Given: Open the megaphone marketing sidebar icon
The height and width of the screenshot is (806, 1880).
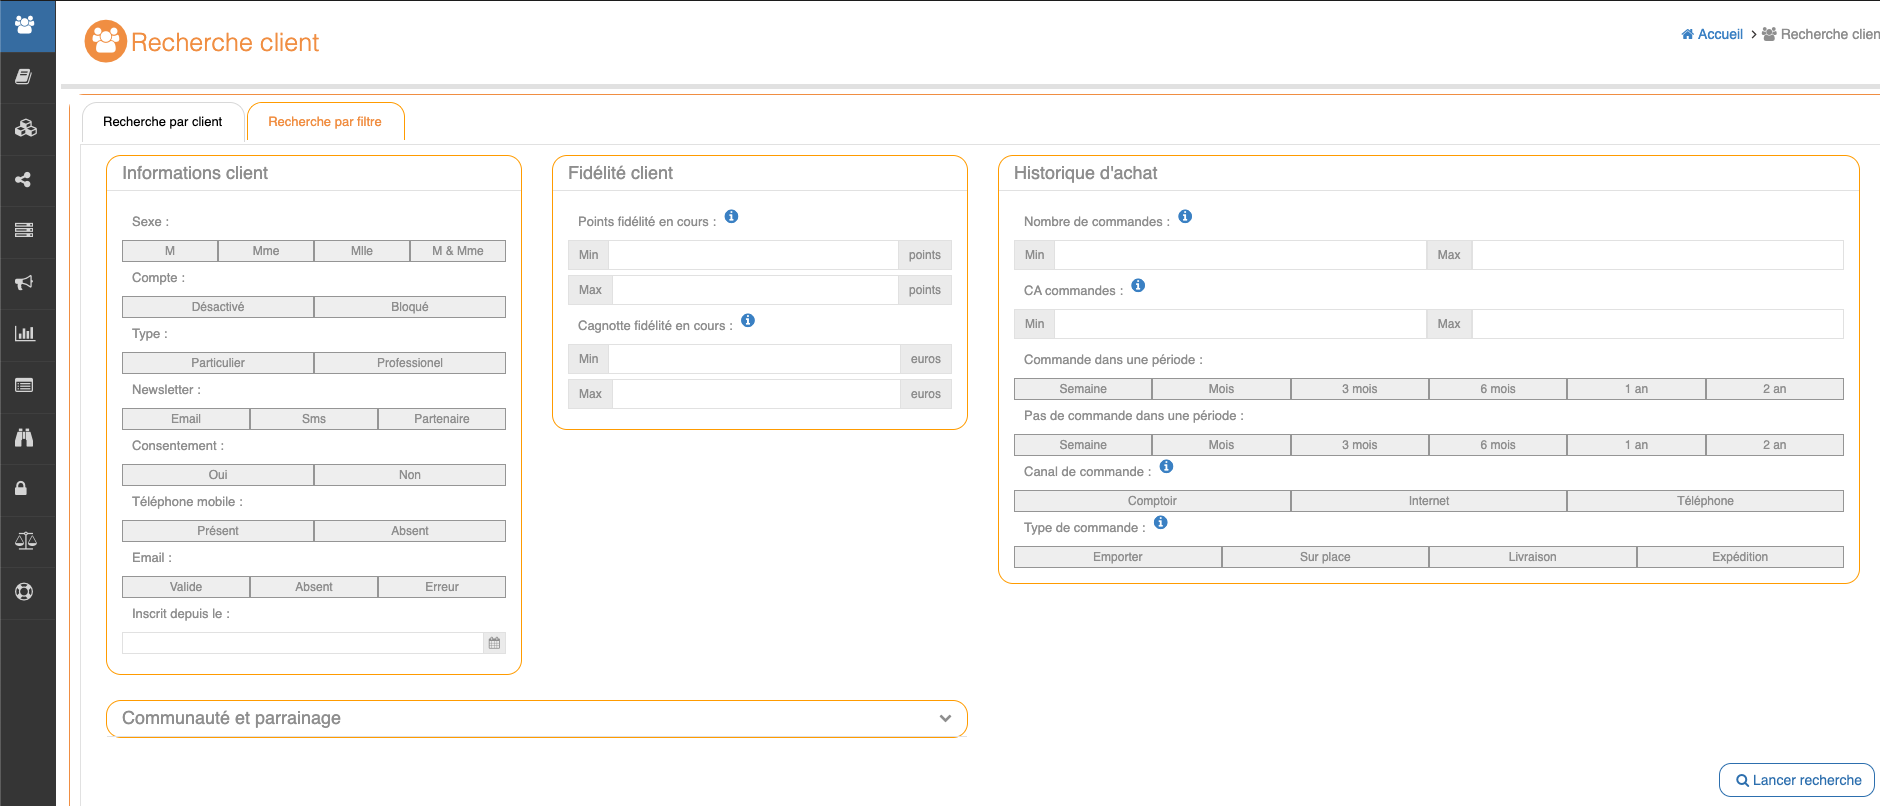Looking at the screenshot, I should tap(25, 283).
